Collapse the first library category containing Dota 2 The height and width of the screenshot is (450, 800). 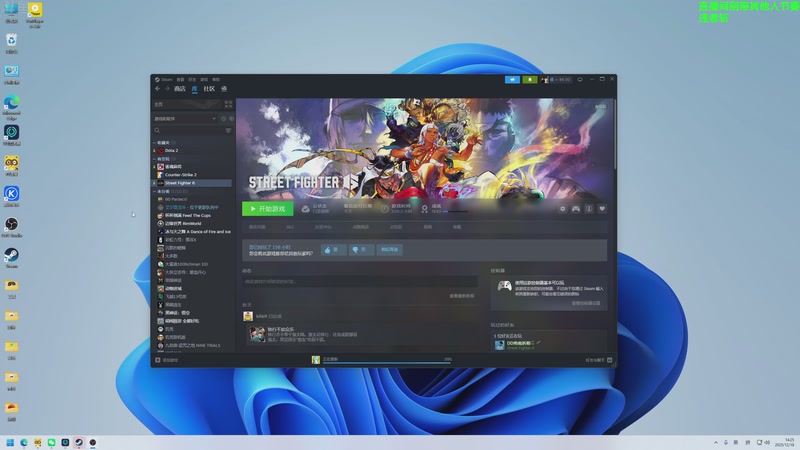[155, 143]
